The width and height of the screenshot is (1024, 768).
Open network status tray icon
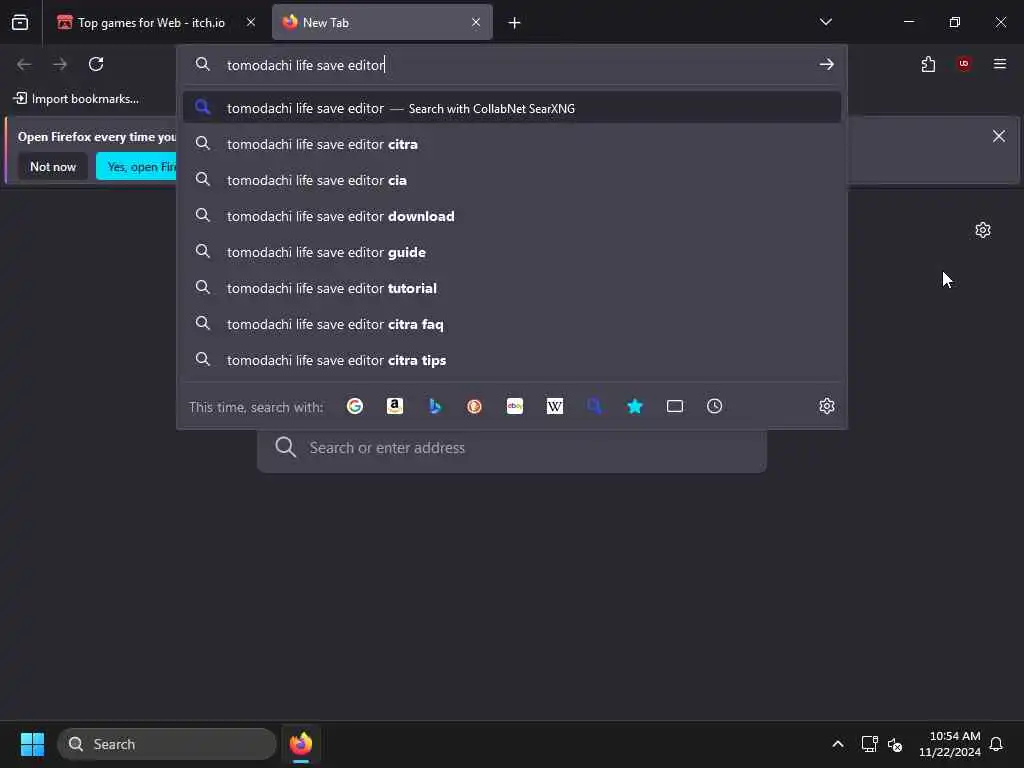pyautogui.click(x=869, y=744)
